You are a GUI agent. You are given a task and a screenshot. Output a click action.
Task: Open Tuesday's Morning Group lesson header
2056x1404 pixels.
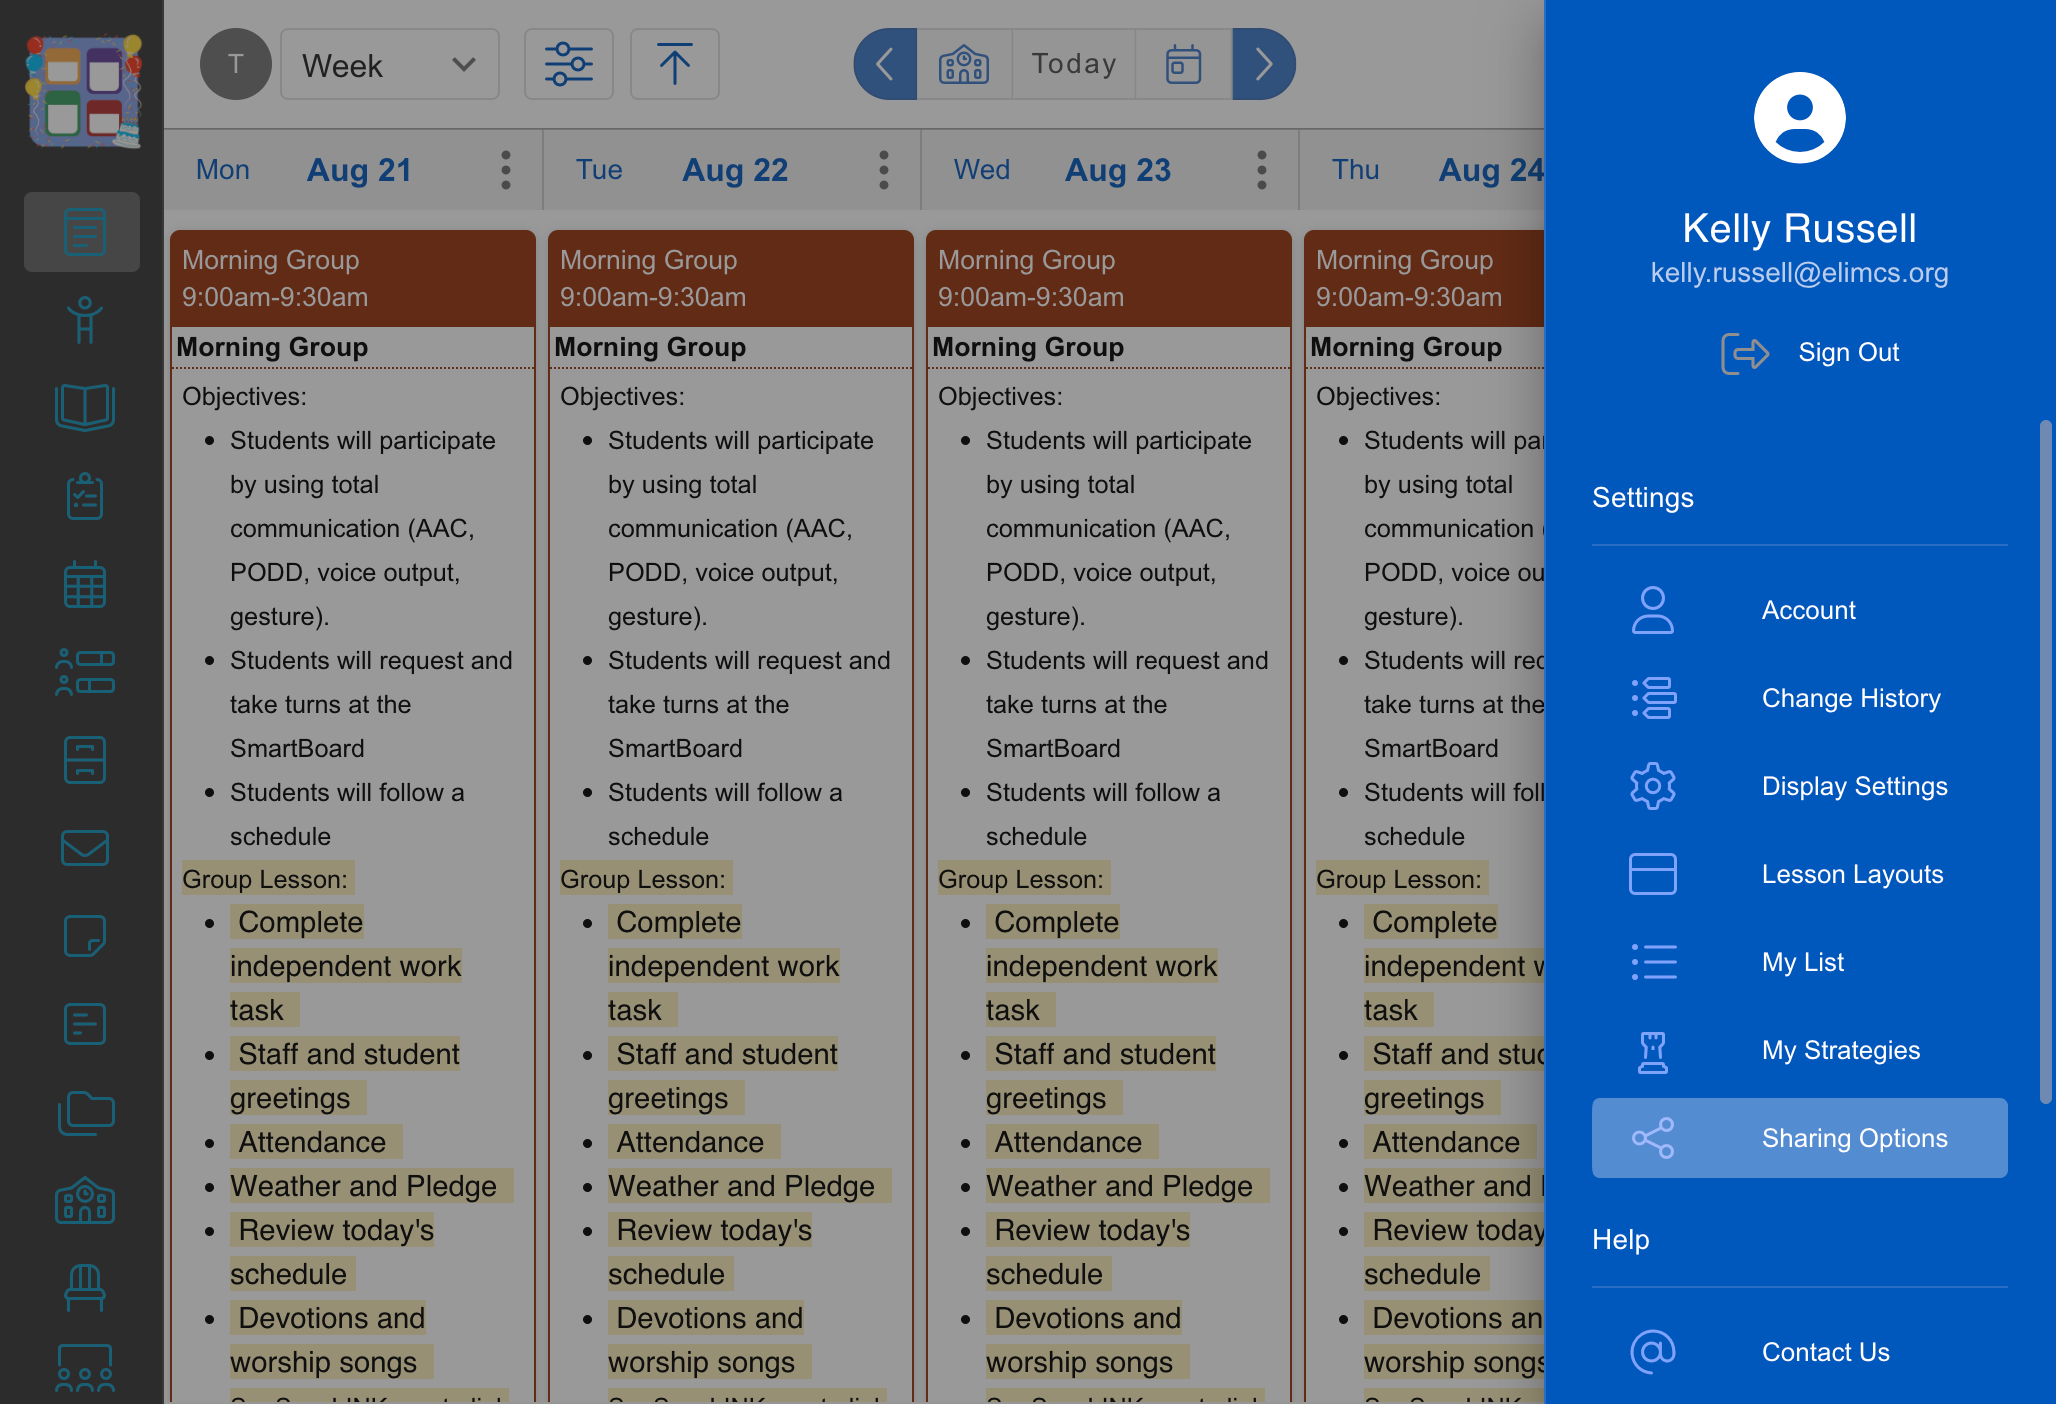pos(731,278)
